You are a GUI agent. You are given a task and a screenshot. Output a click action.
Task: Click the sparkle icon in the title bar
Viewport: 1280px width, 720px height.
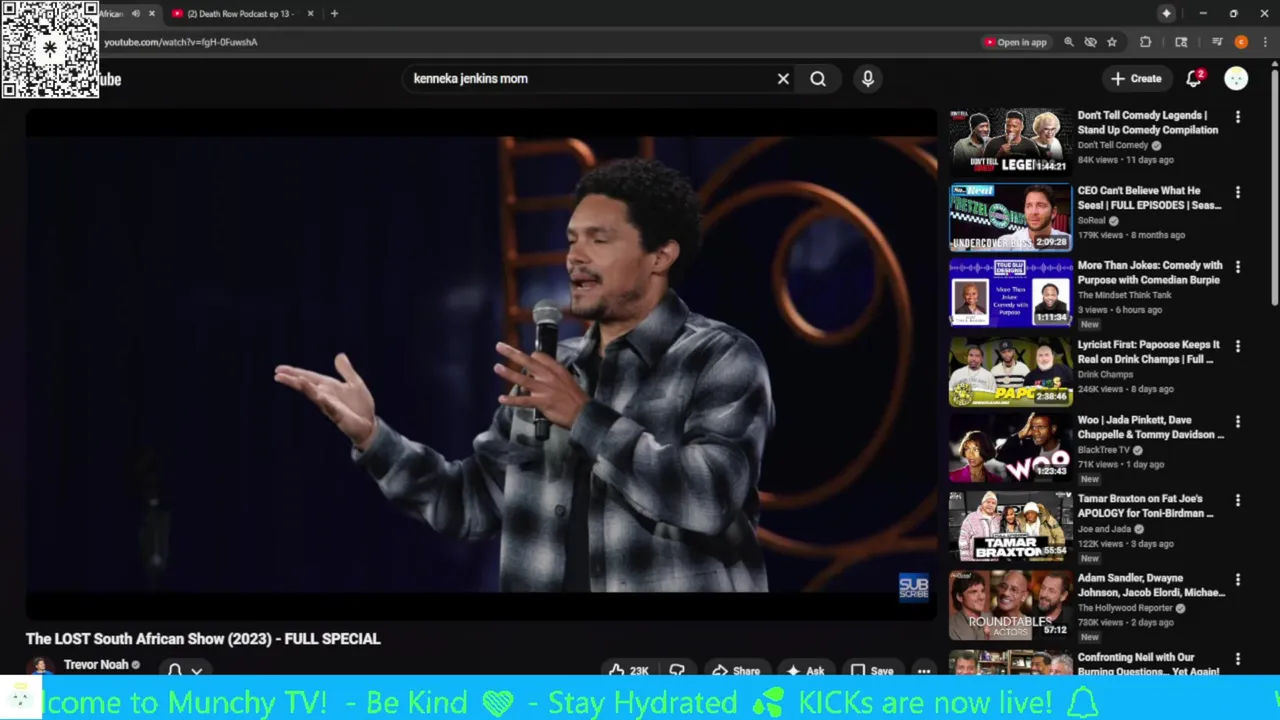pyautogui.click(x=1166, y=13)
